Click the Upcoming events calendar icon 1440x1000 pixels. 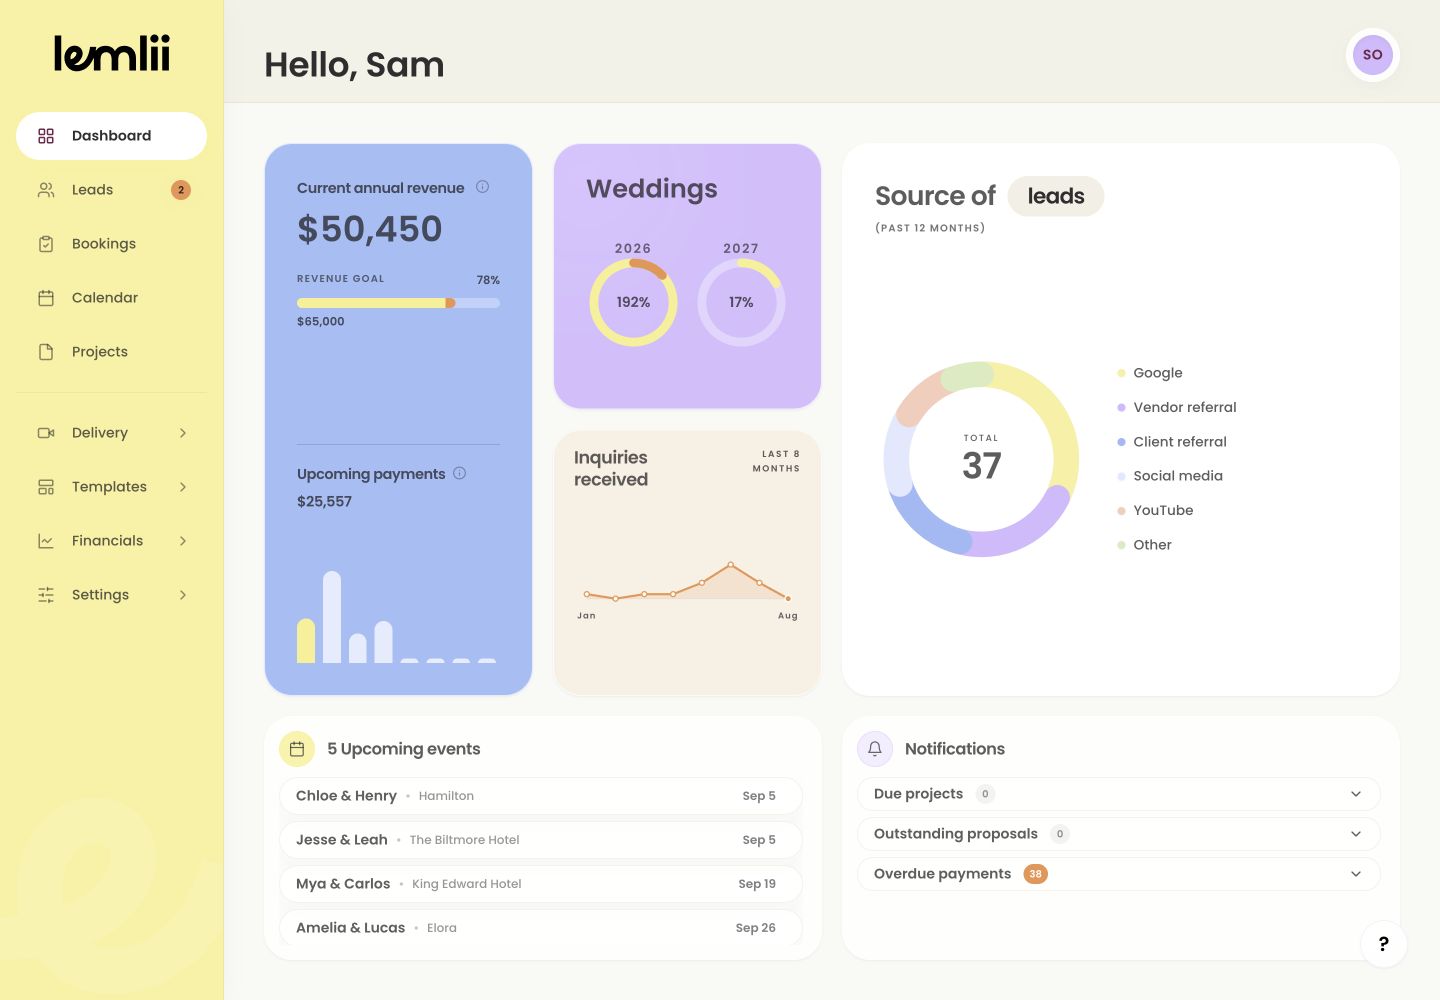click(297, 749)
